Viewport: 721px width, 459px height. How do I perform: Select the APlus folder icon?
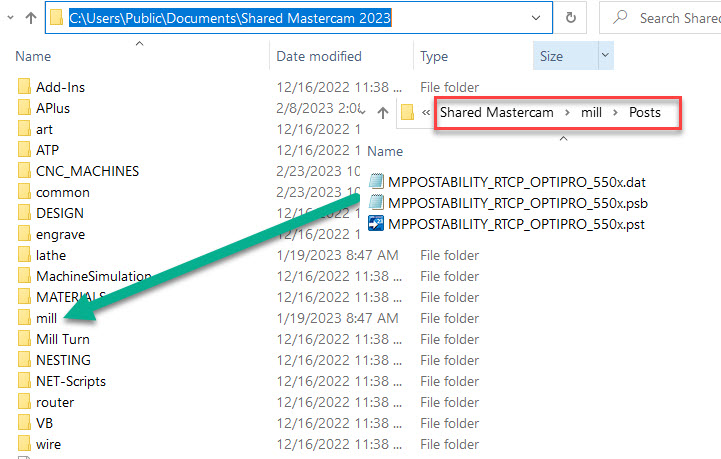pos(24,108)
